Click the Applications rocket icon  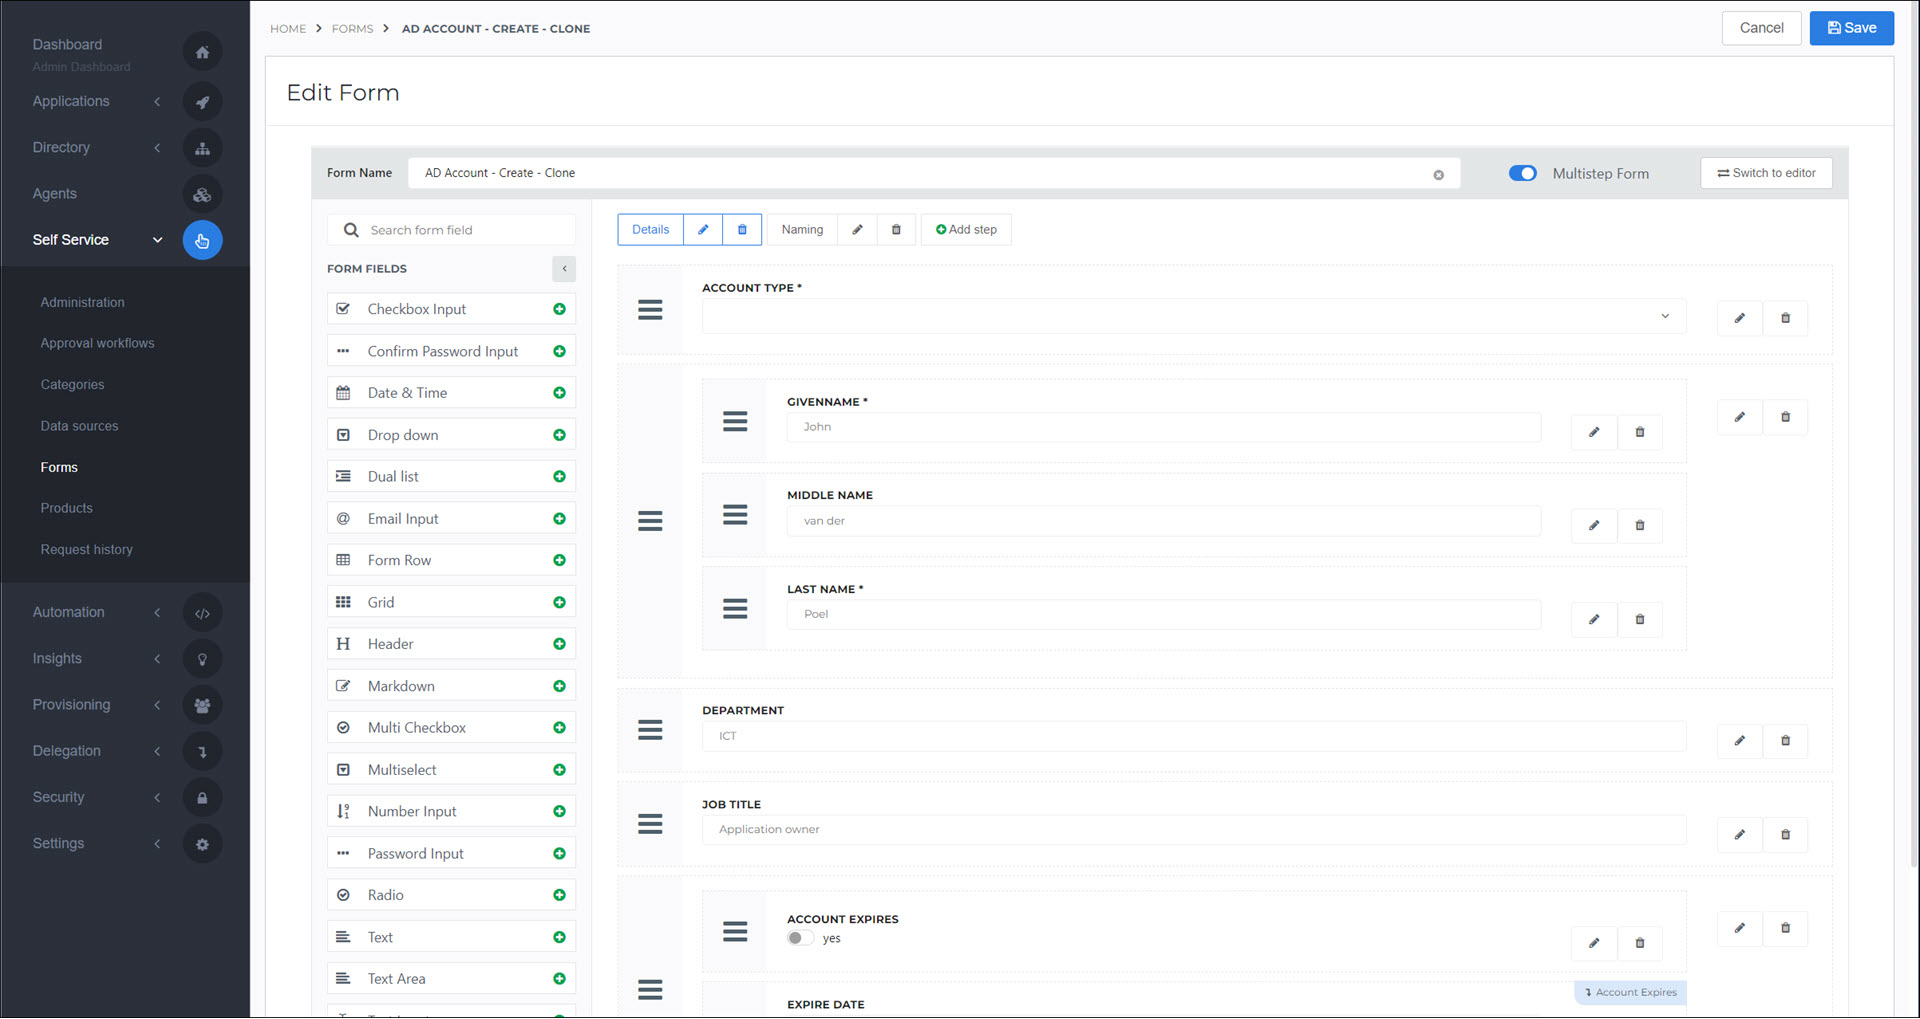point(202,102)
